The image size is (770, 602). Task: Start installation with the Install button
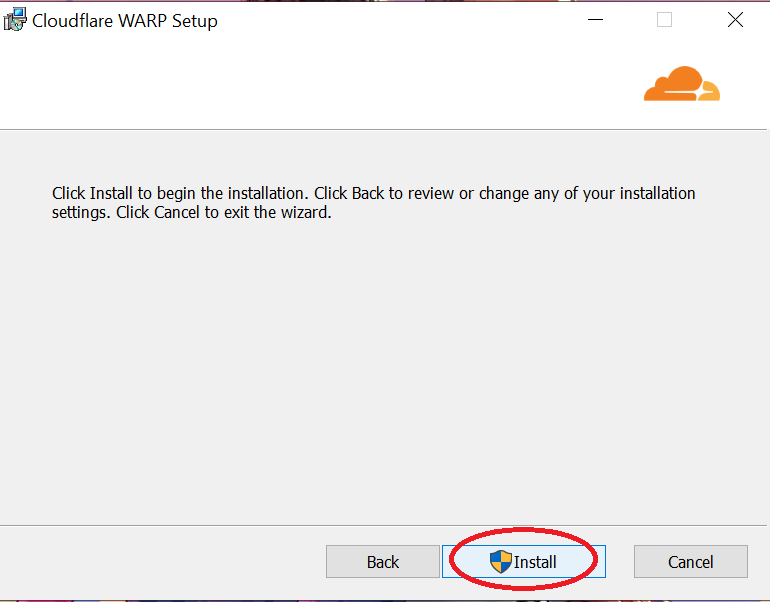pos(535,562)
